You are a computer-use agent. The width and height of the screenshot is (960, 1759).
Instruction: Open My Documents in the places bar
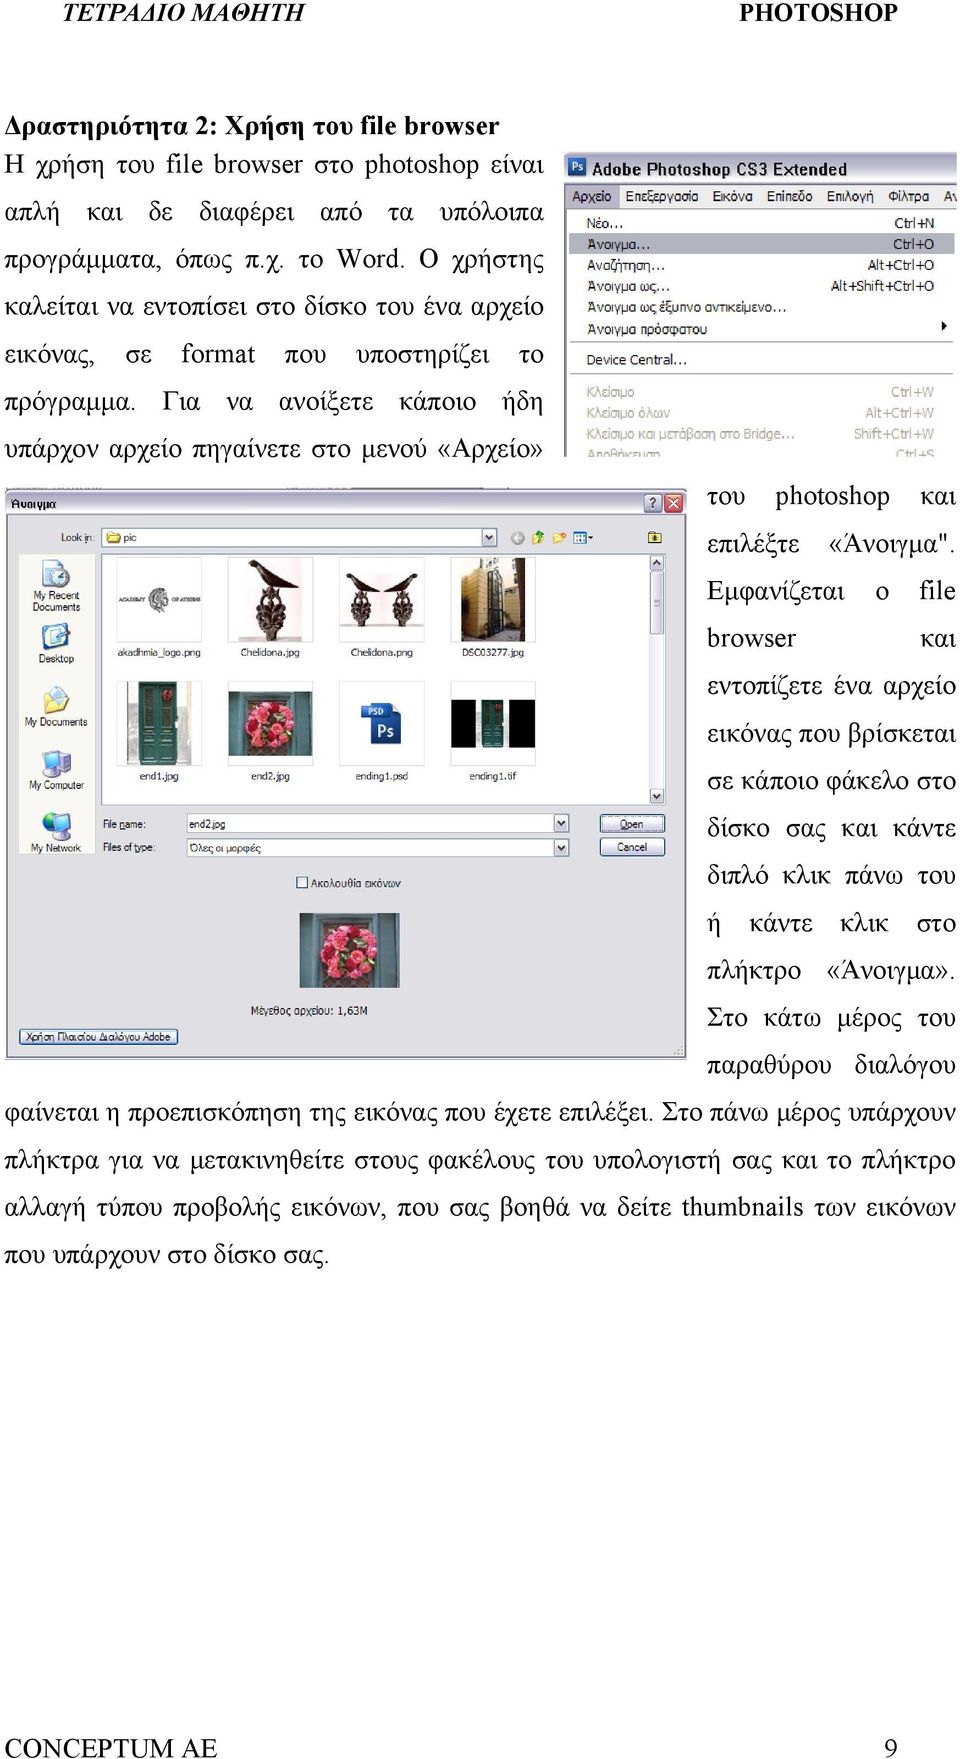click(x=56, y=707)
